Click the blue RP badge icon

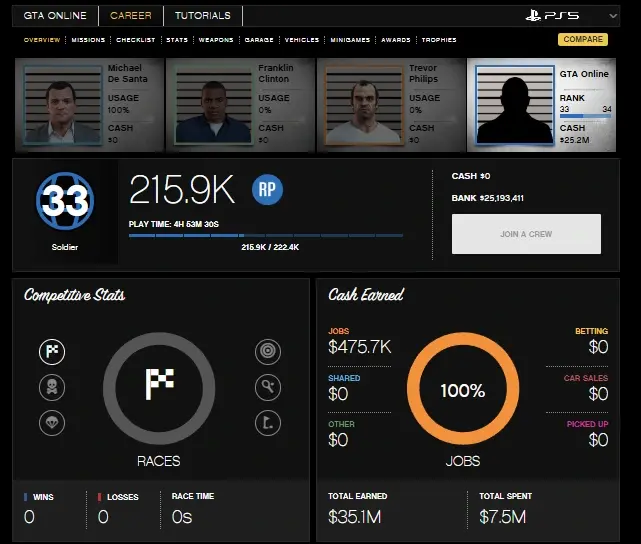(x=267, y=189)
